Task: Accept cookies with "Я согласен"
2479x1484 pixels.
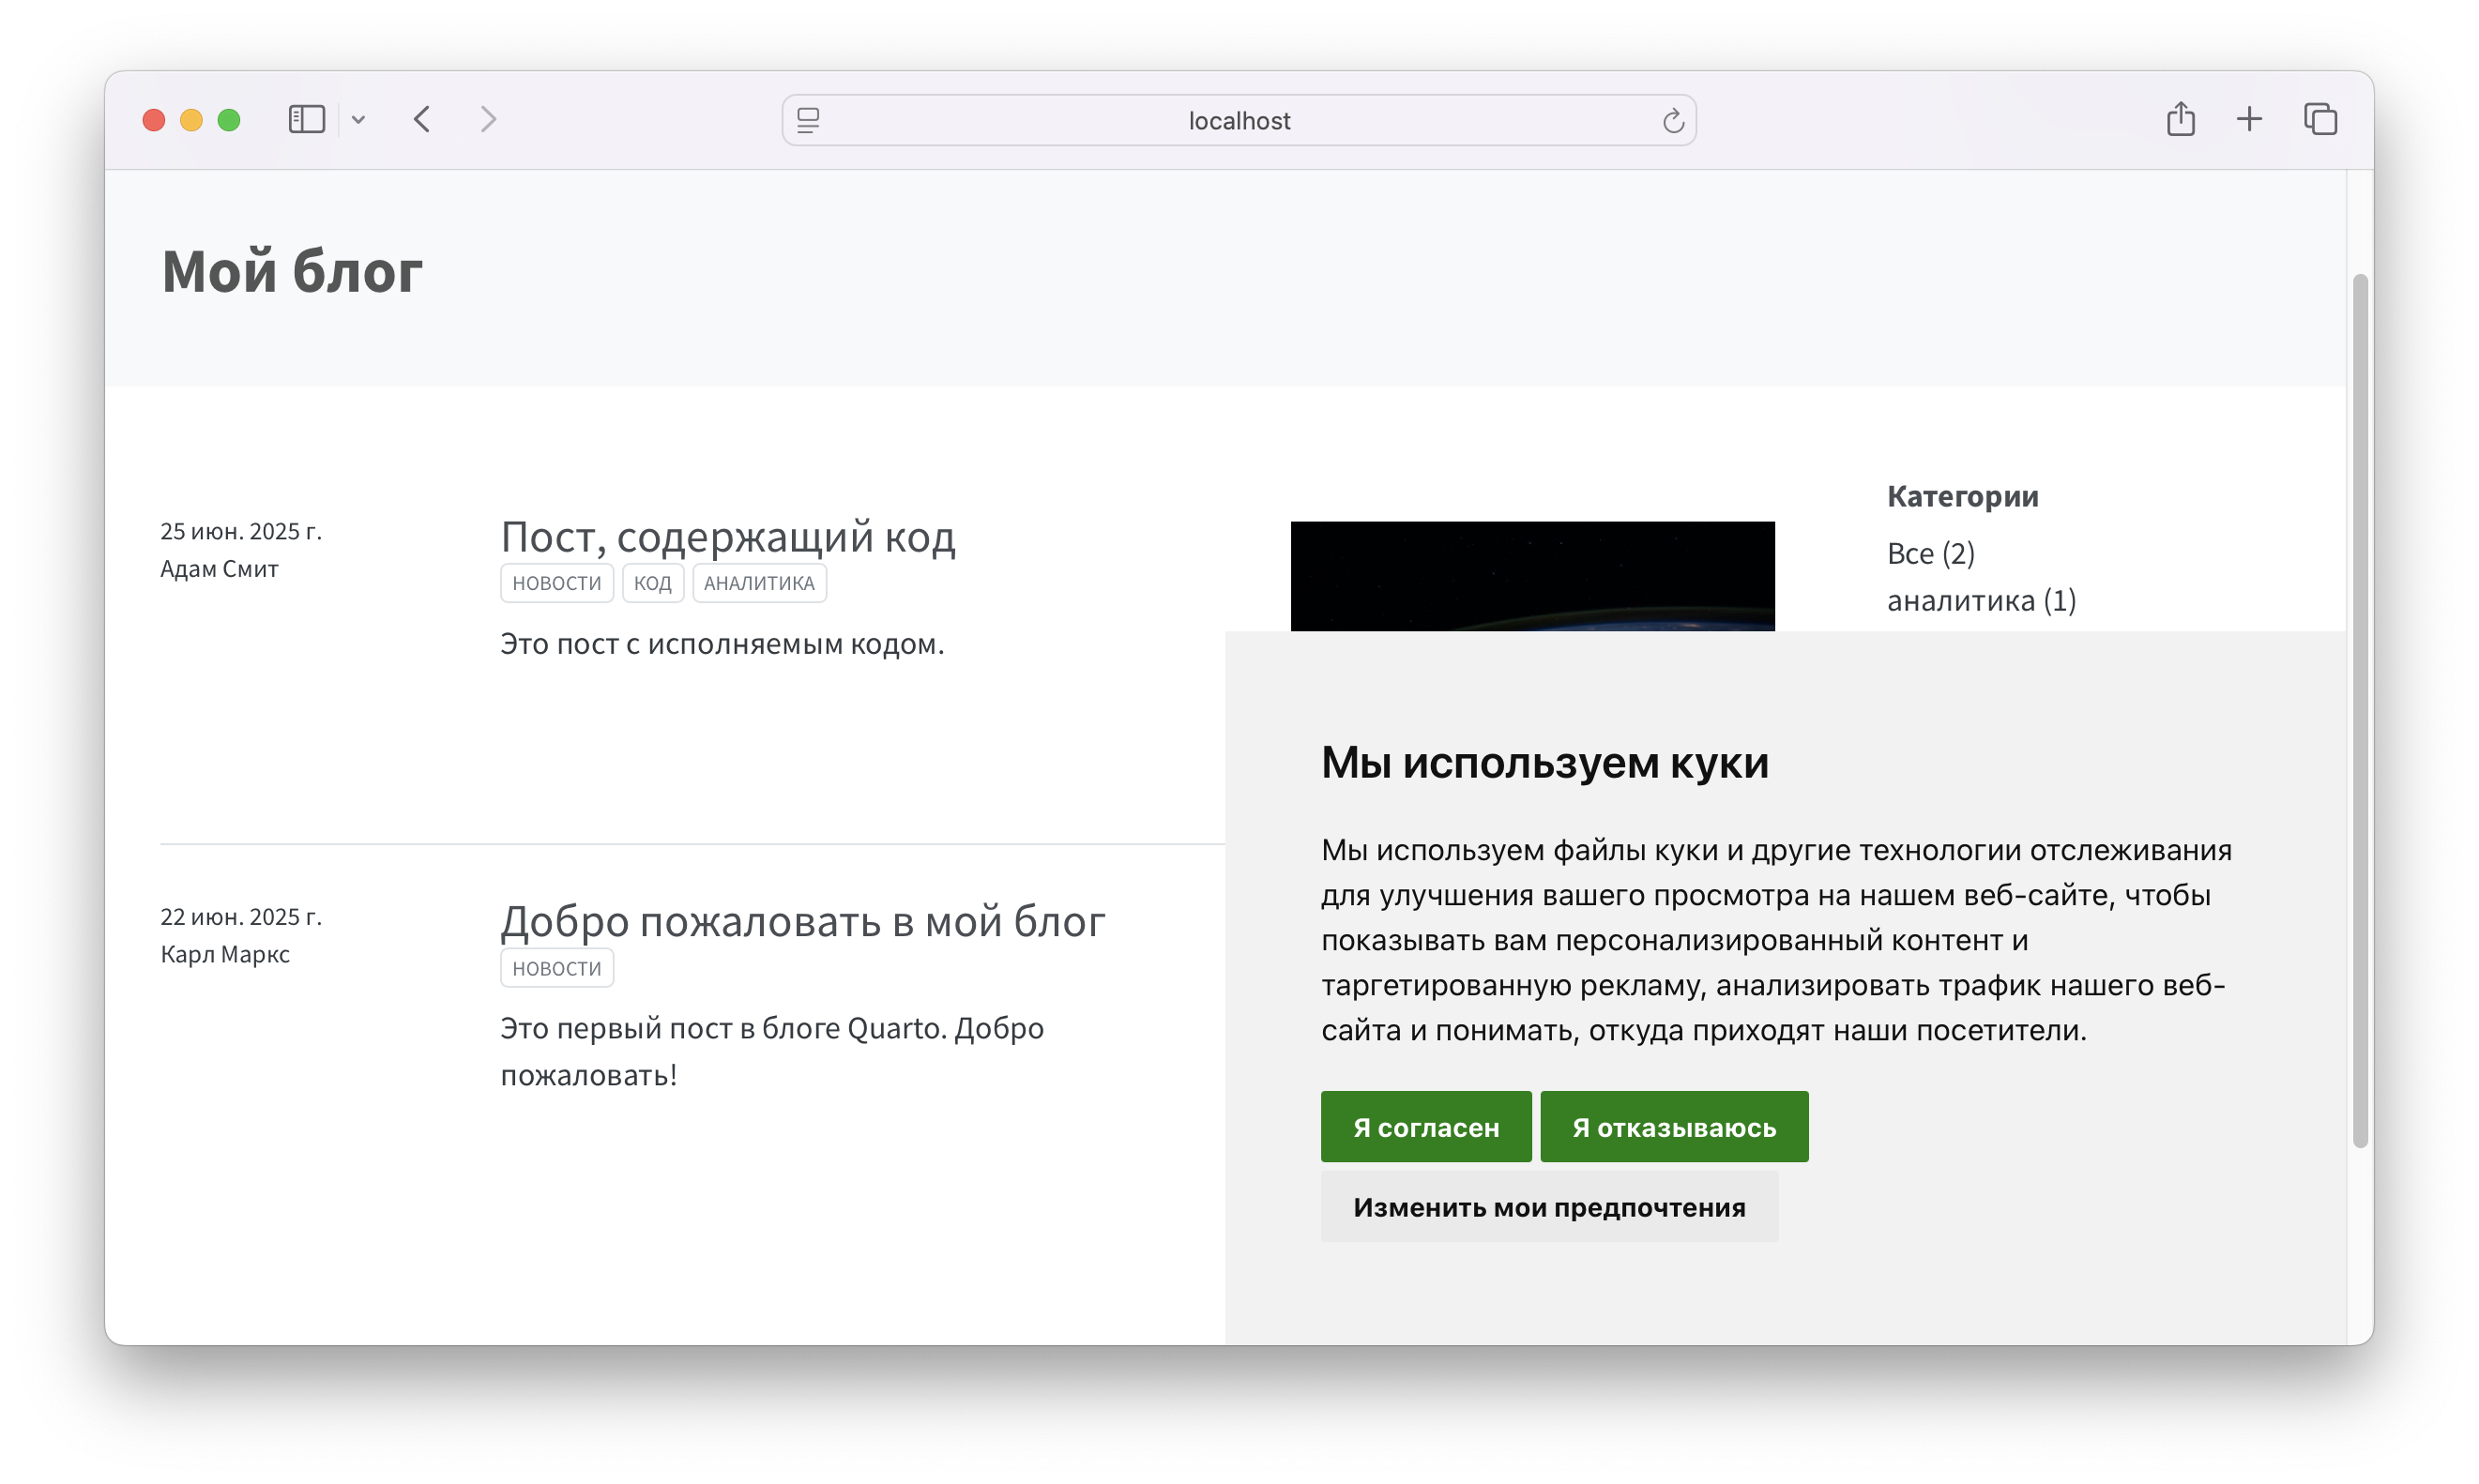Action: pos(1425,1127)
